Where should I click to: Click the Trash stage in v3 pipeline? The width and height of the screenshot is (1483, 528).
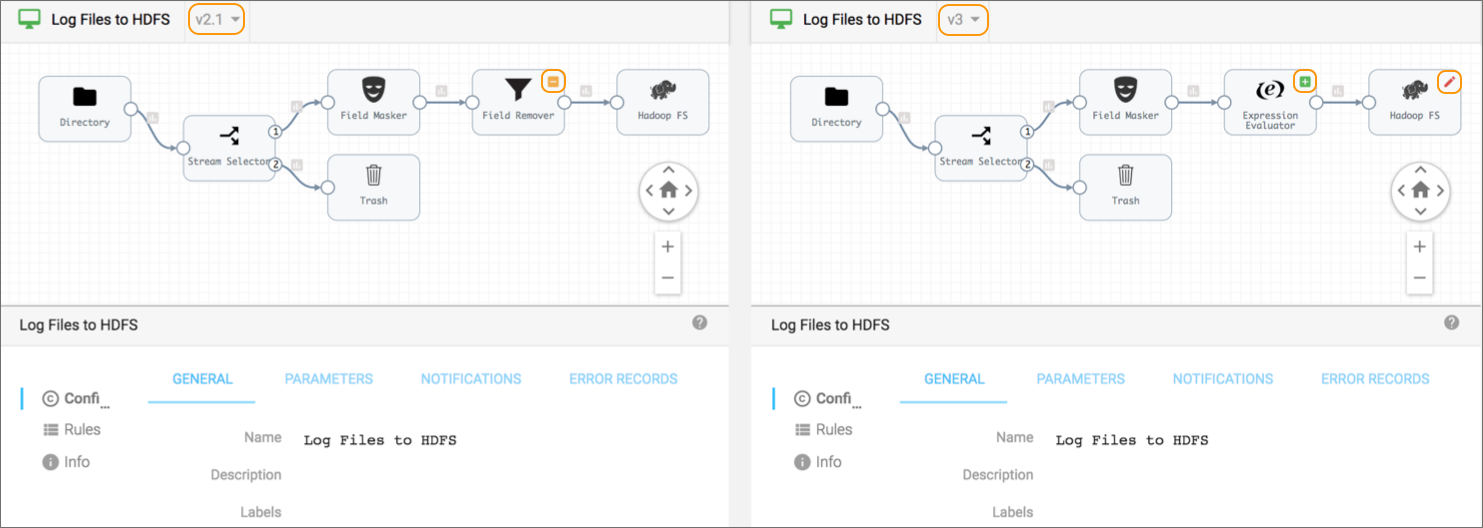click(x=1125, y=187)
